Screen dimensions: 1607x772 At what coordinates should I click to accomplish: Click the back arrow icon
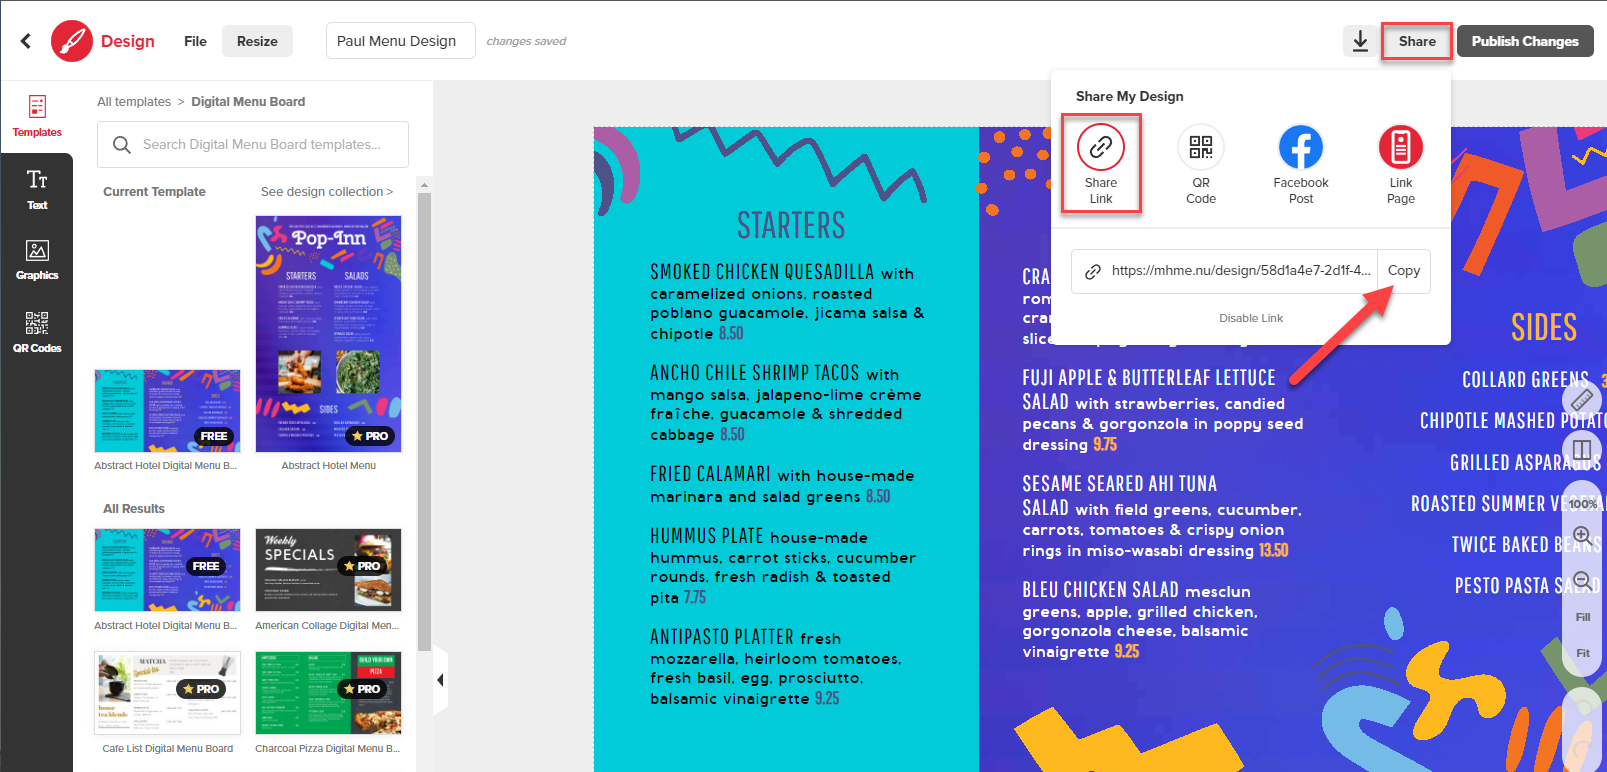26,41
